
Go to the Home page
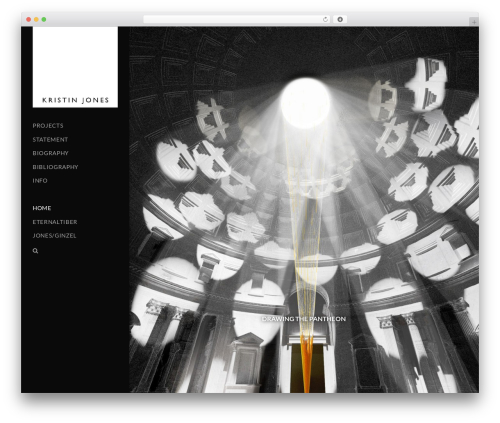tap(42, 208)
